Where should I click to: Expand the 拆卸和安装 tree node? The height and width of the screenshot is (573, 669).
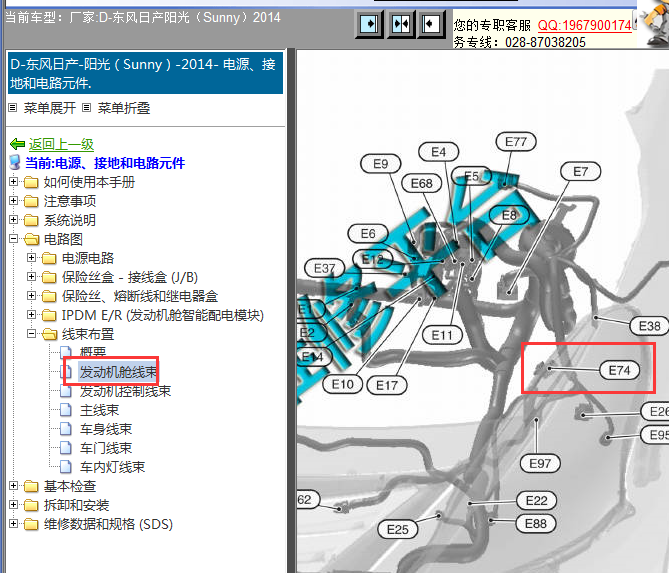[14, 505]
